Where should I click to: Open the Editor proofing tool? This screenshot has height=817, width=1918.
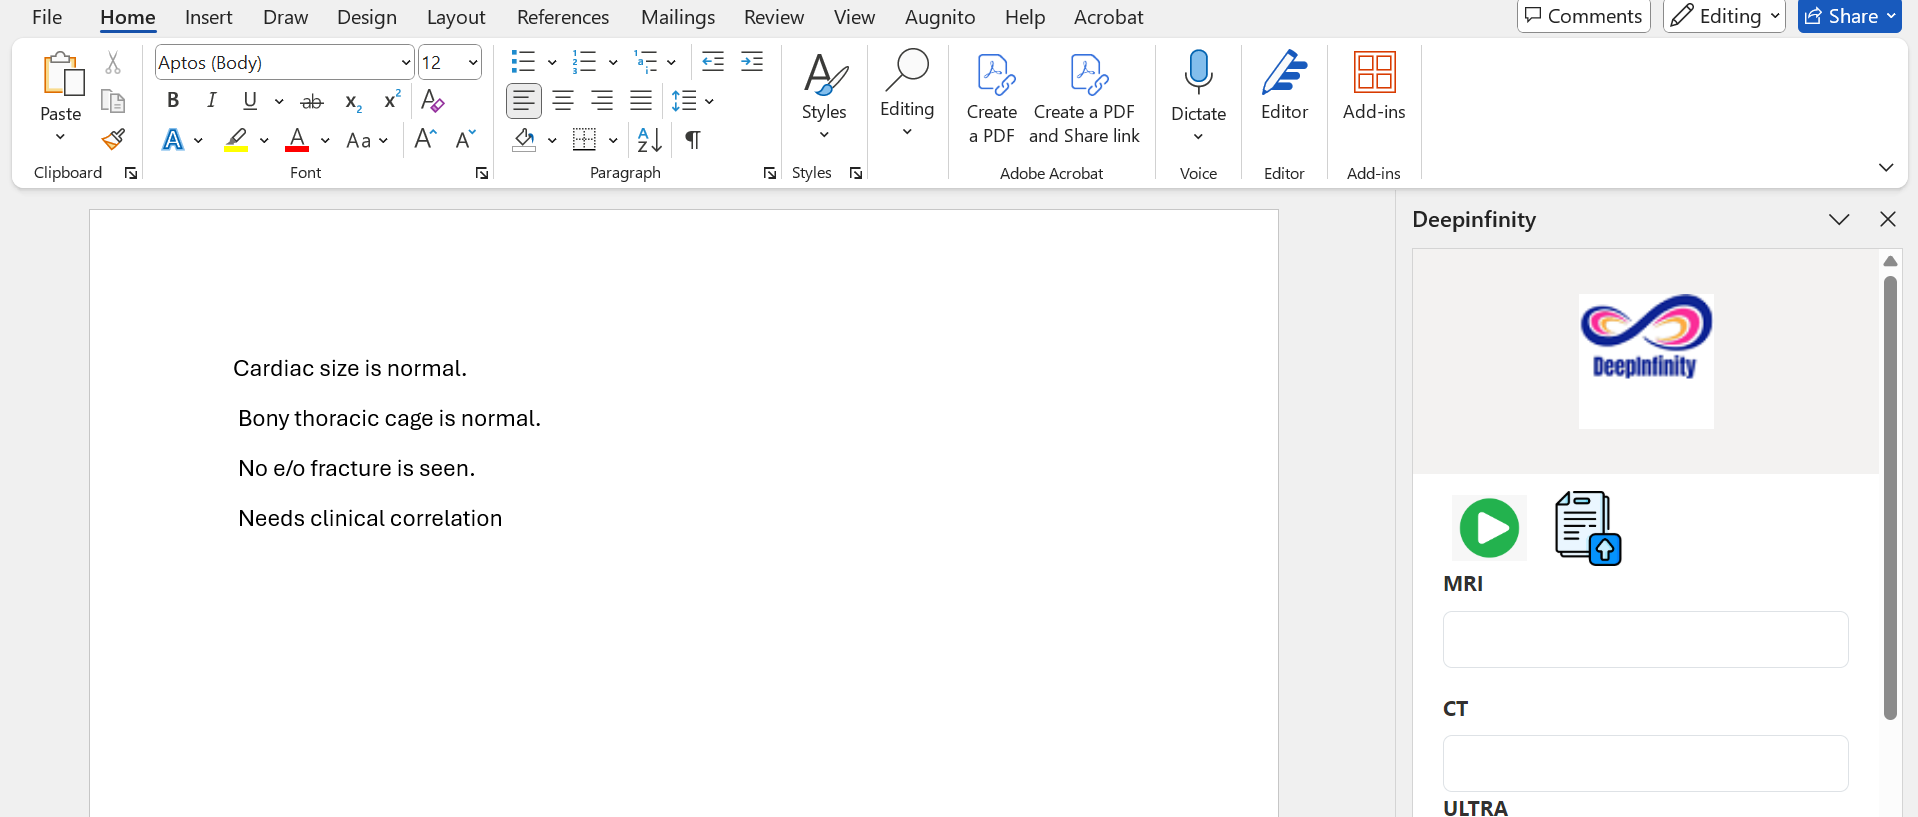pyautogui.click(x=1284, y=86)
